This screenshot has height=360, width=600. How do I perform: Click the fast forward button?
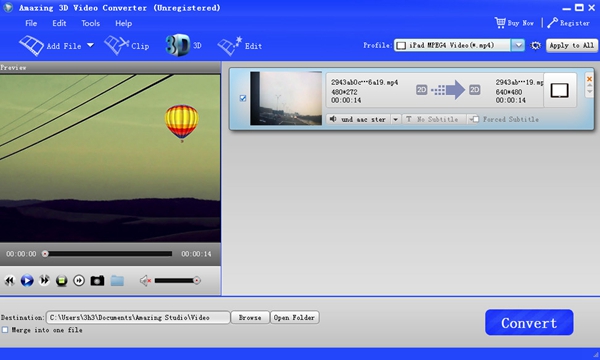(x=44, y=280)
